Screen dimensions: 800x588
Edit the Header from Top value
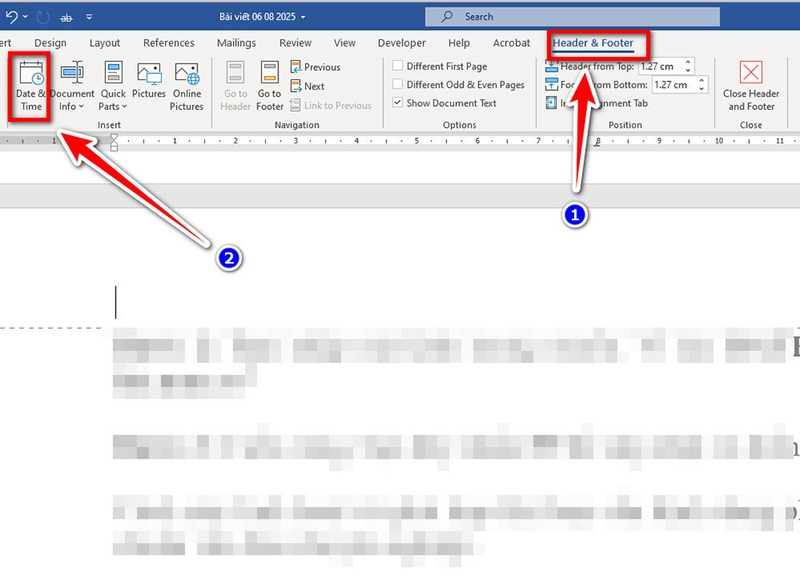point(661,66)
